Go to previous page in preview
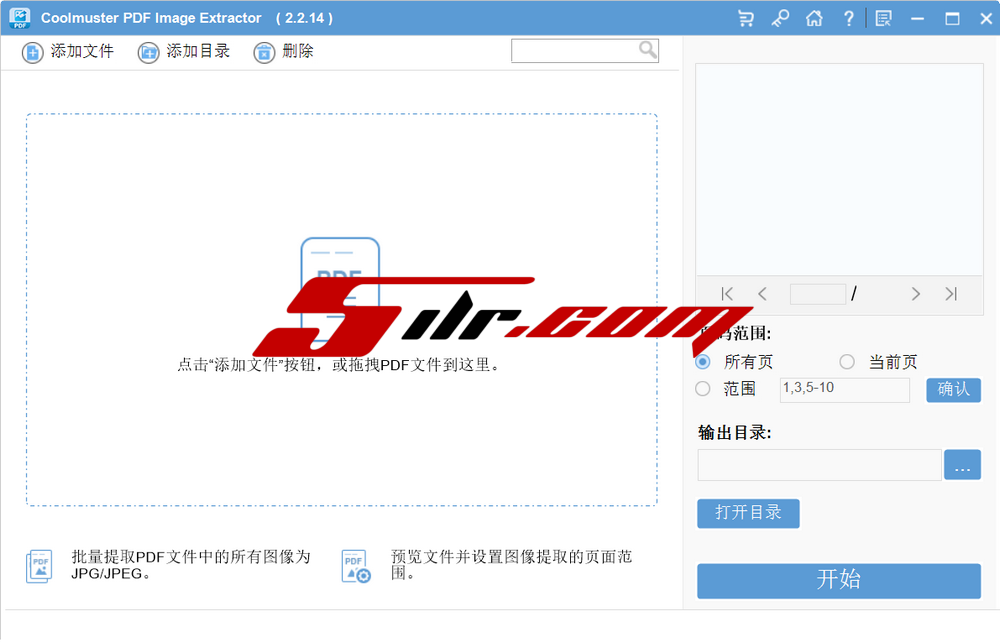The width and height of the screenshot is (1000, 643). pos(763,294)
